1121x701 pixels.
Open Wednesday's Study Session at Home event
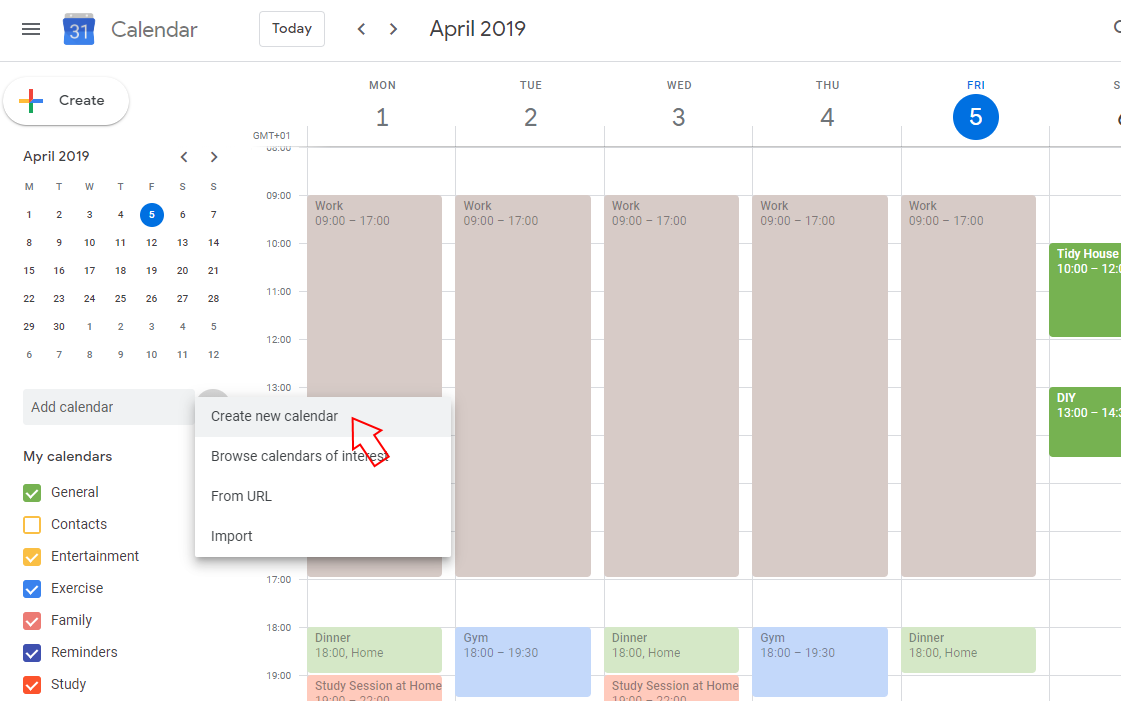pos(671,688)
